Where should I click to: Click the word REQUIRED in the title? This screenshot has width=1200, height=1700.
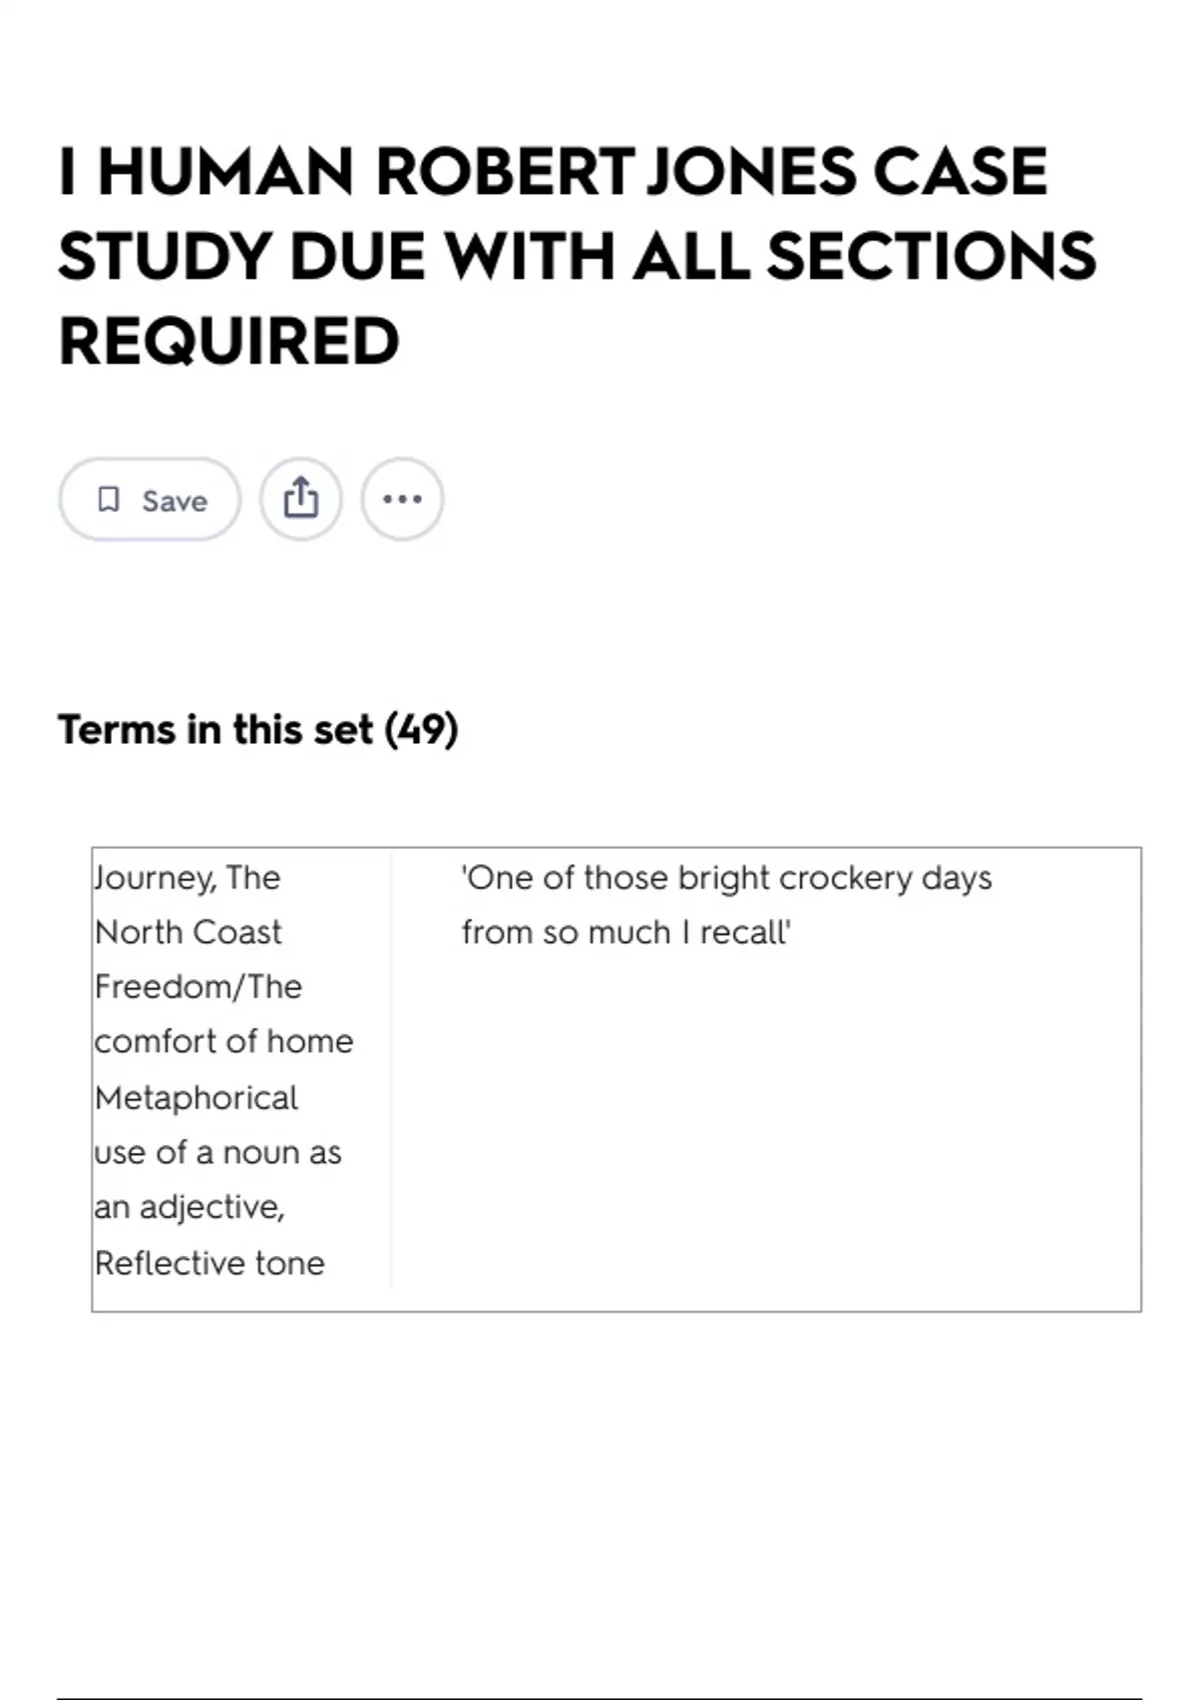(229, 341)
